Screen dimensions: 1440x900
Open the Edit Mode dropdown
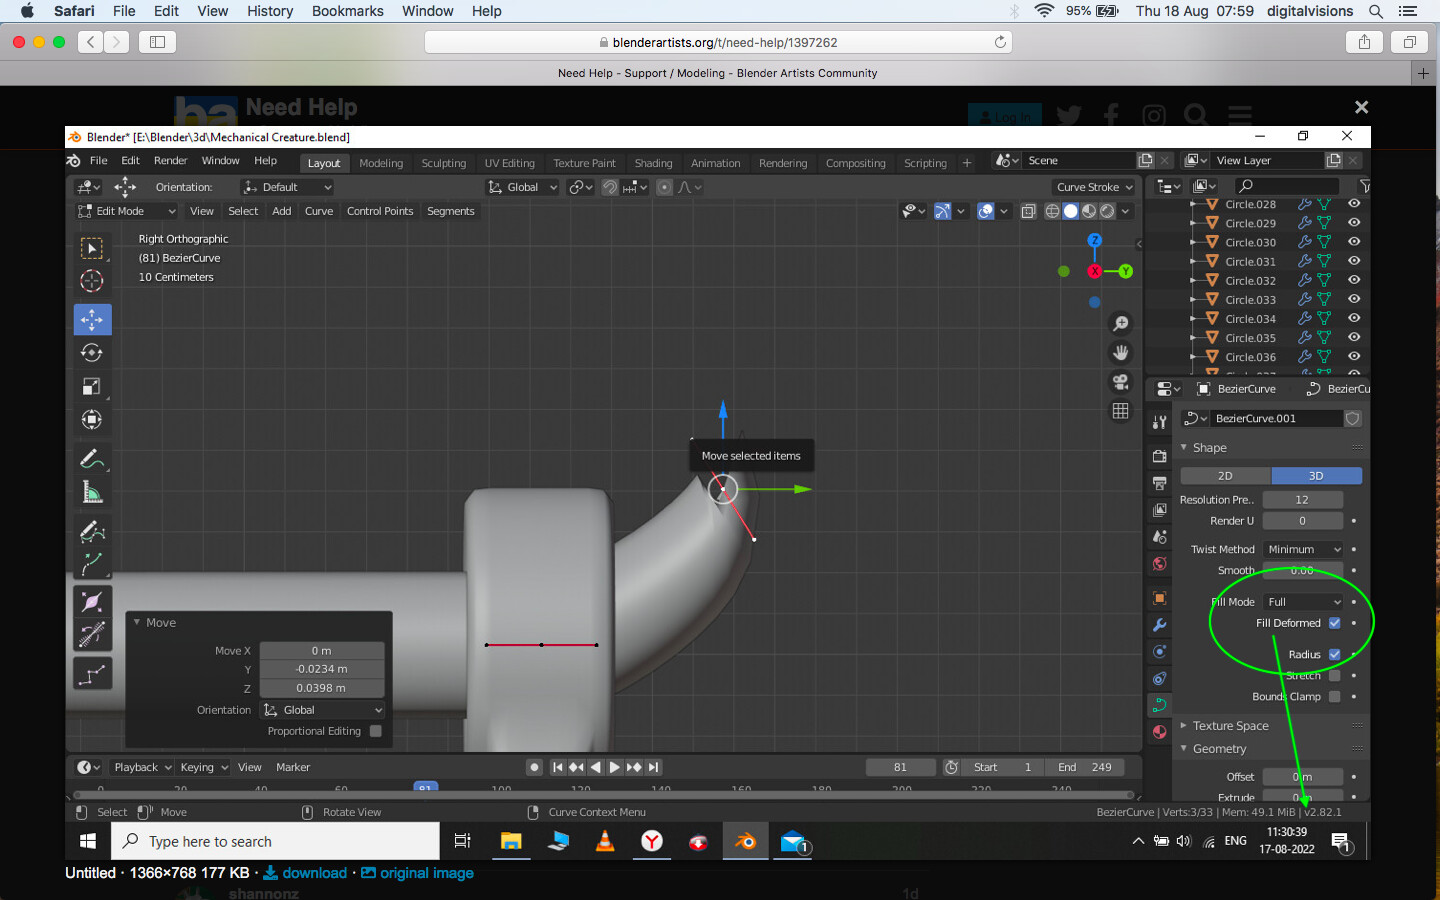[127, 211]
